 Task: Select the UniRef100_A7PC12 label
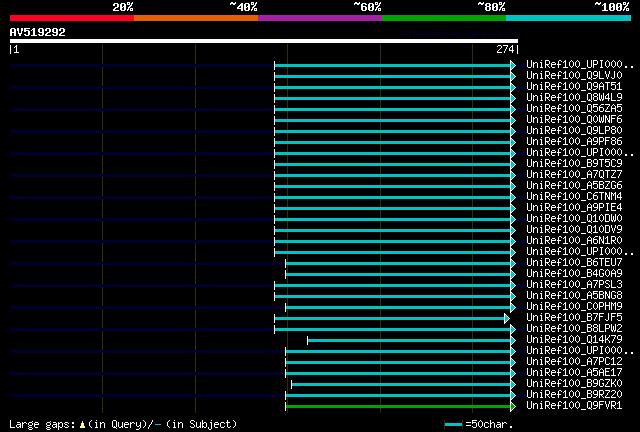[x=574, y=362]
